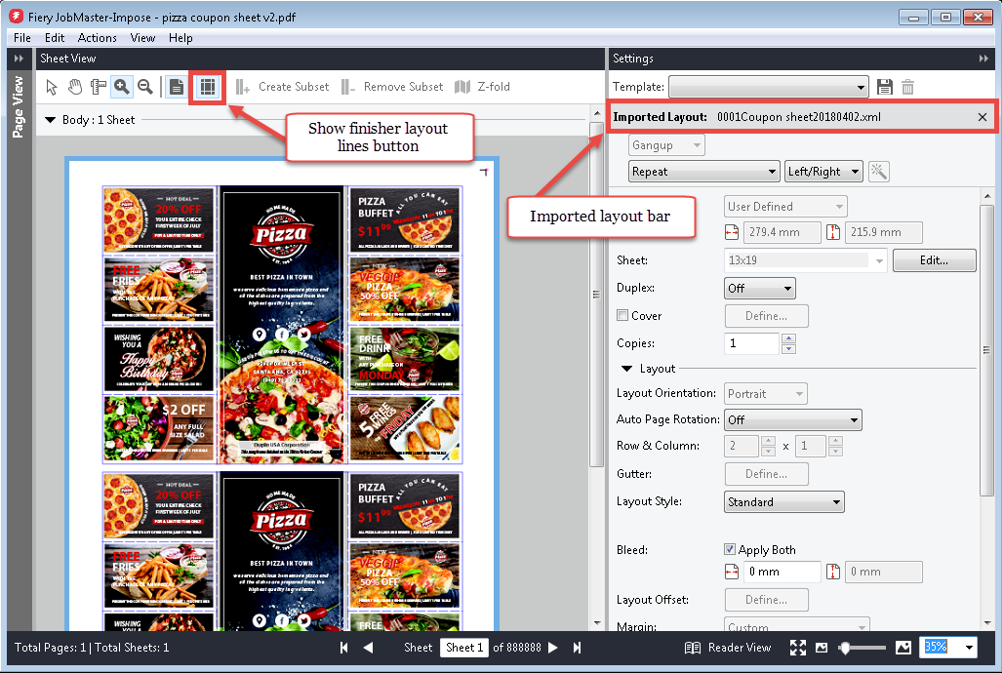Image resolution: width=1002 pixels, height=673 pixels.
Task: Toggle sheet content display icon
Action: (x=176, y=87)
